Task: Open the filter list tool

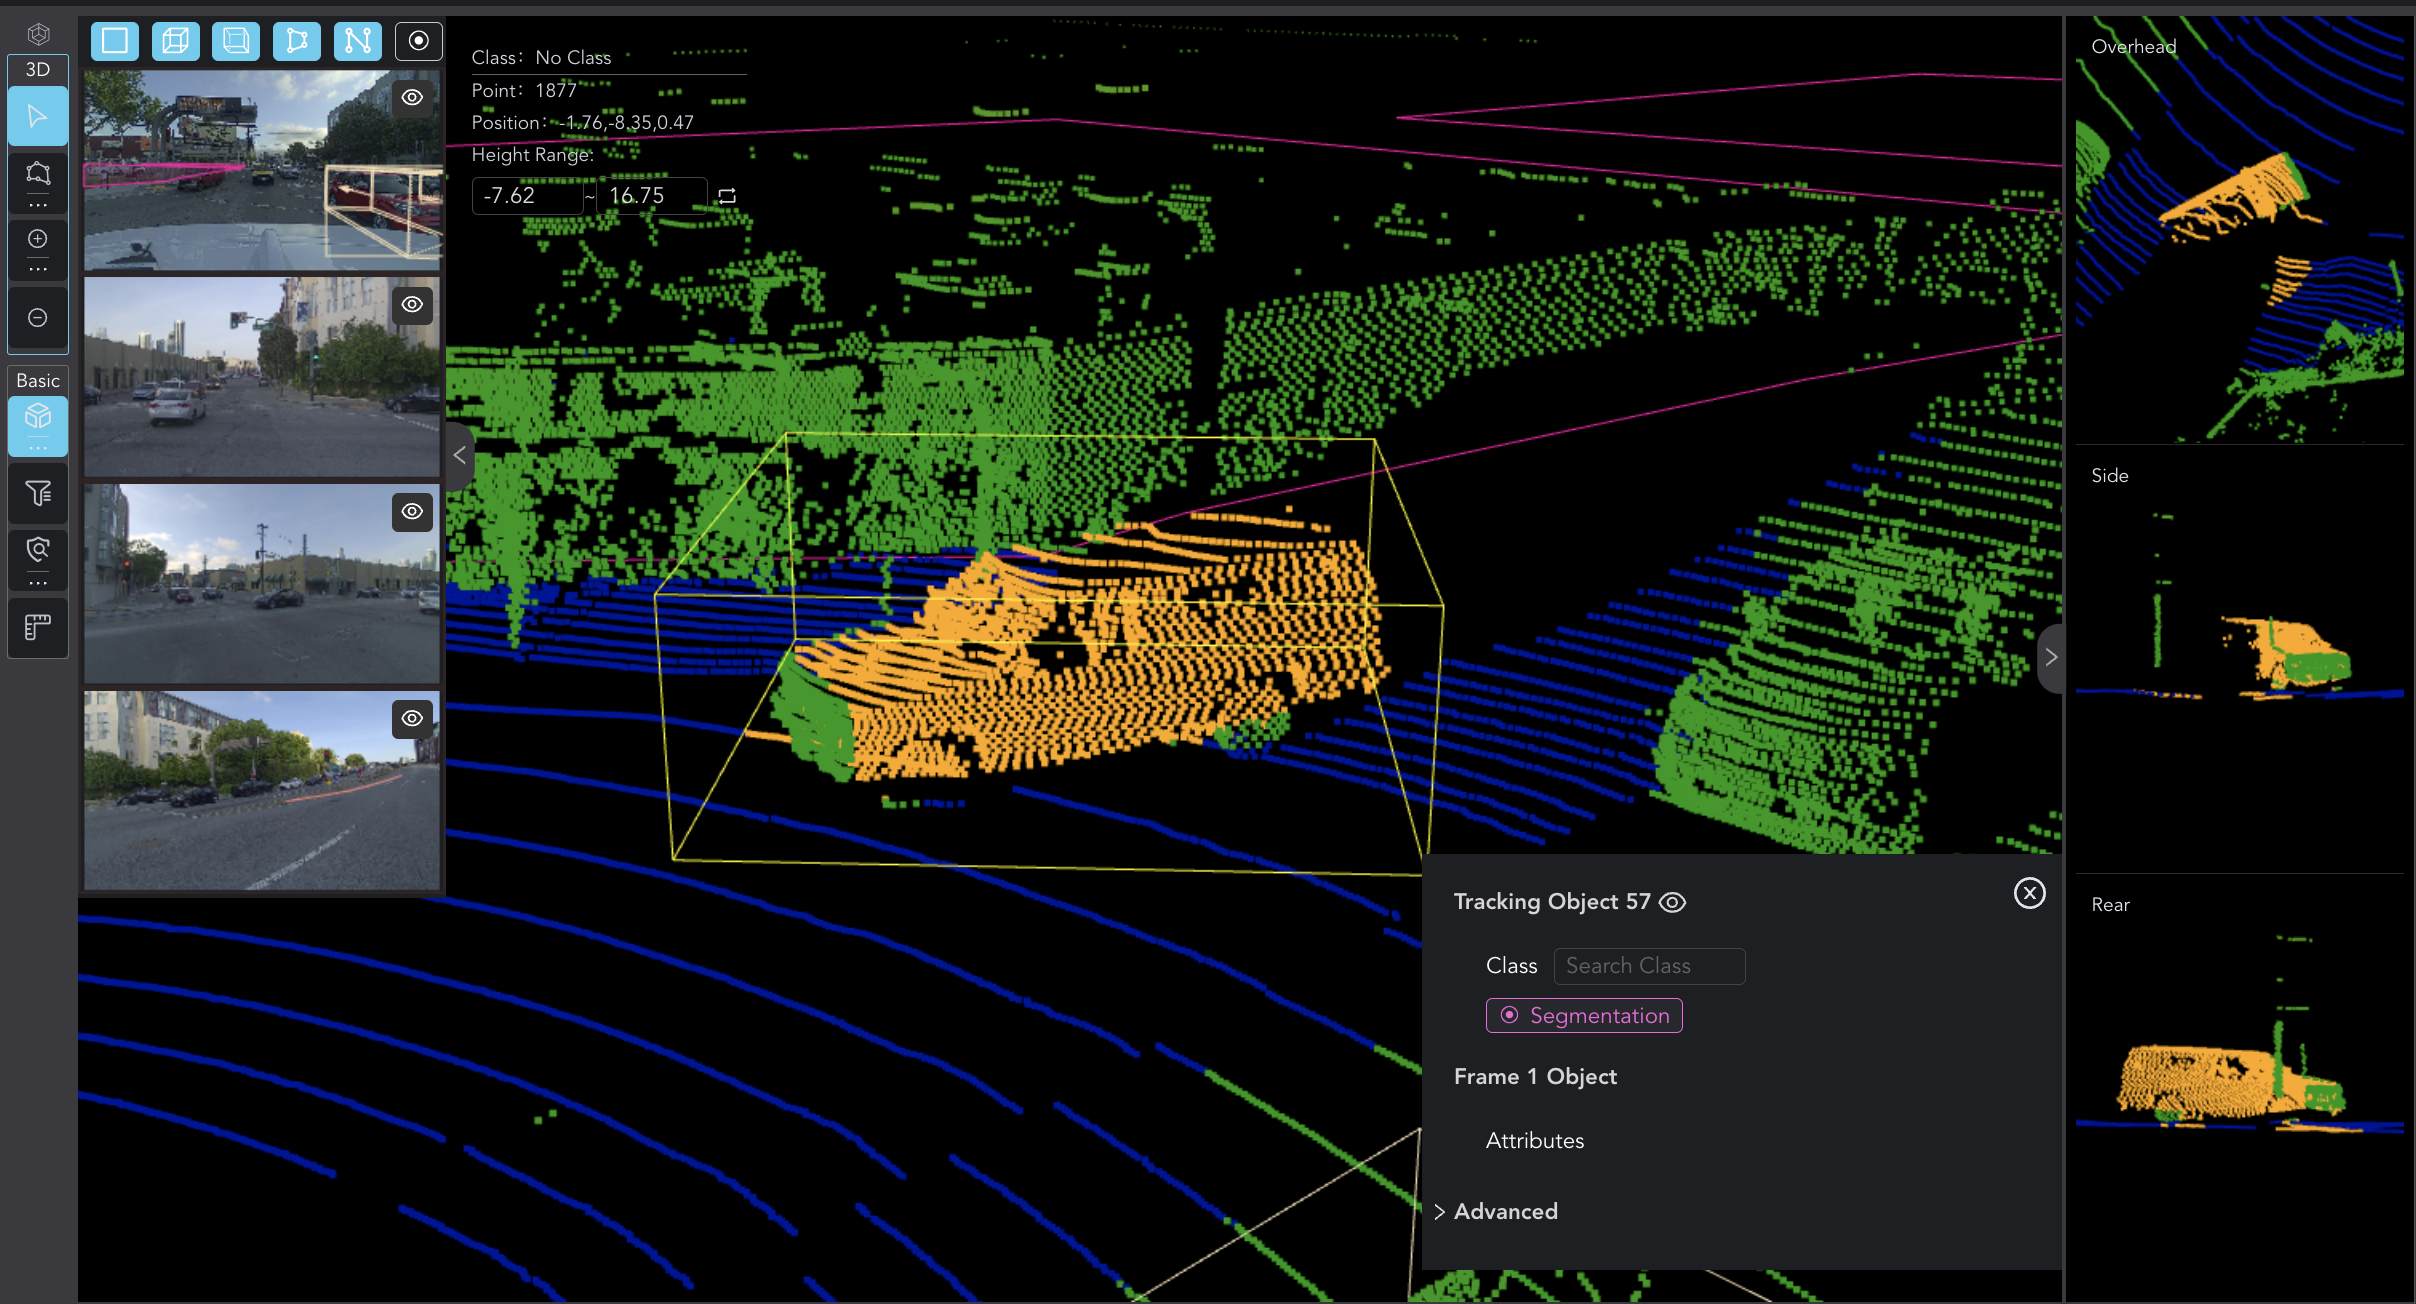Action: pyautogui.click(x=38, y=493)
